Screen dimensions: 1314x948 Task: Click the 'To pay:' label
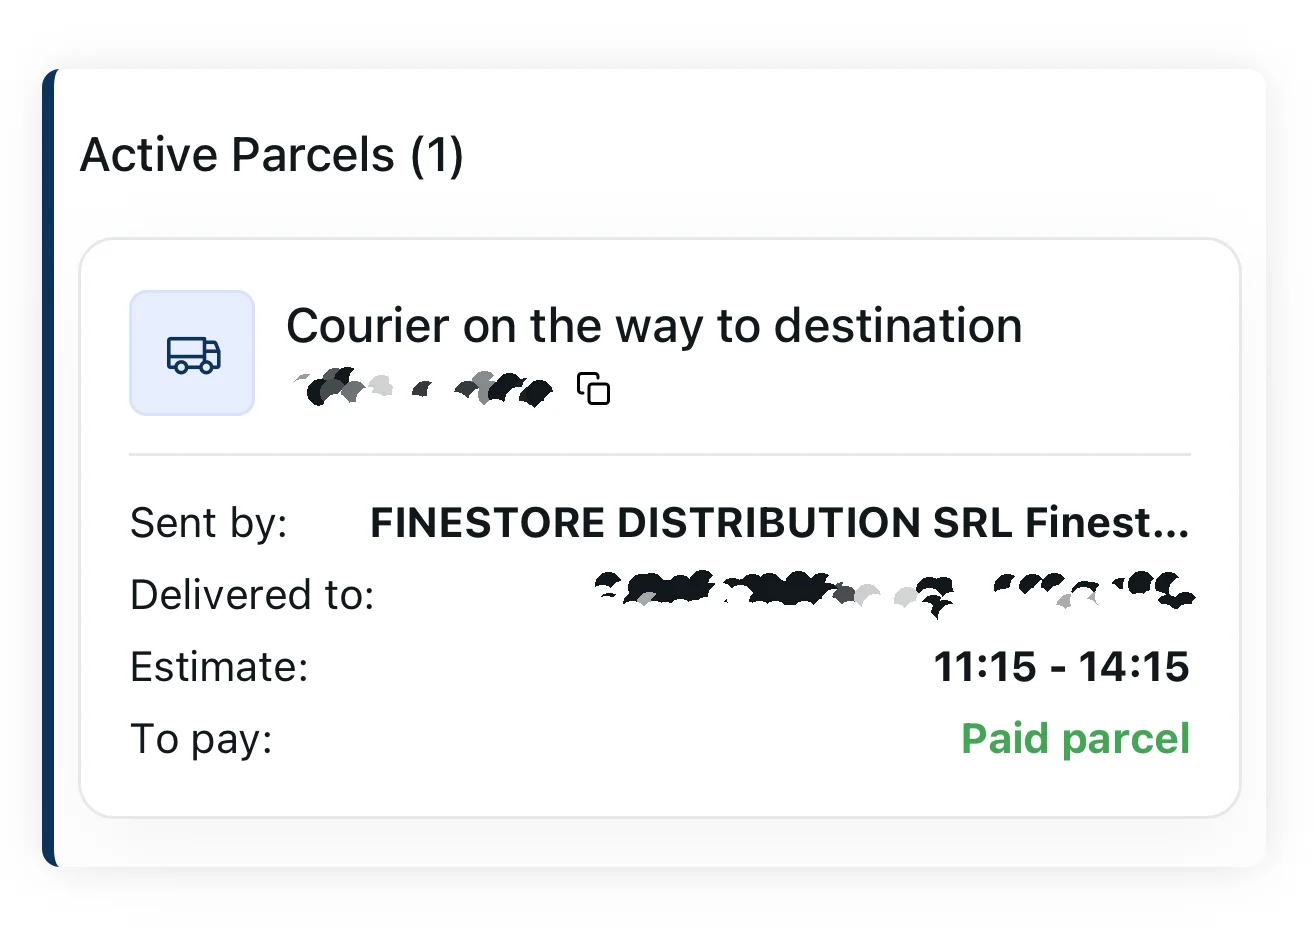[201, 739]
